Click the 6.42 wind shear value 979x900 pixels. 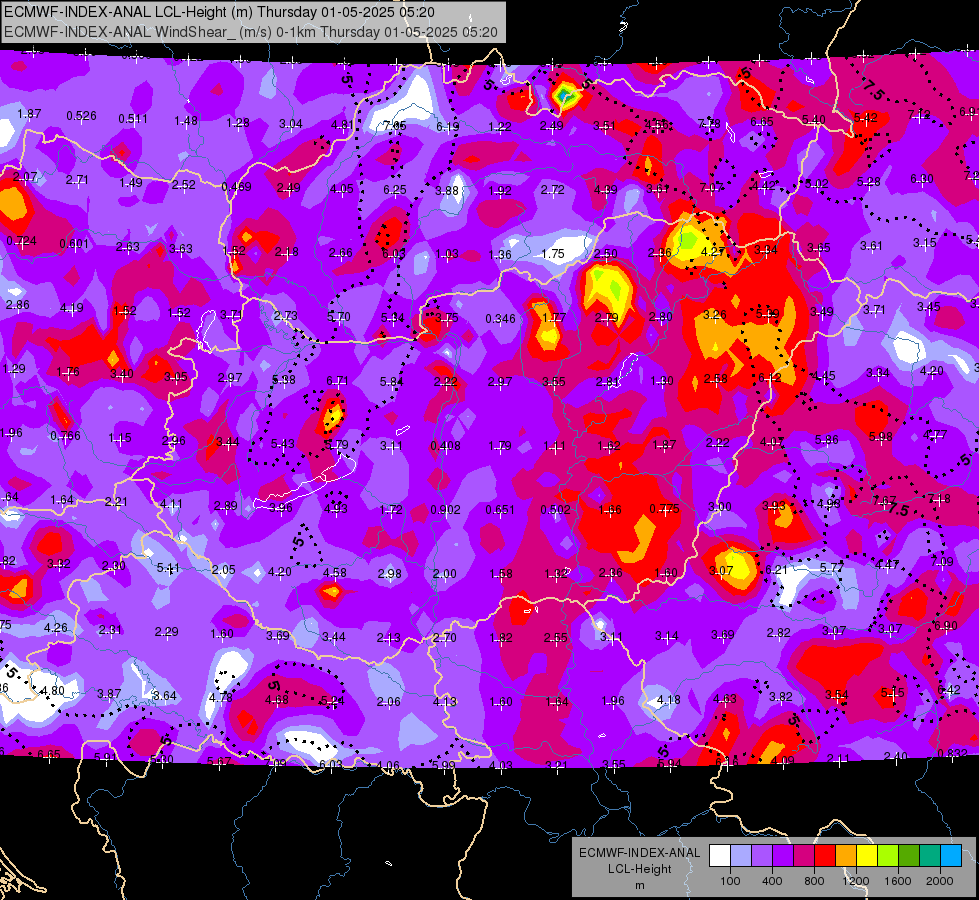(x=949, y=690)
